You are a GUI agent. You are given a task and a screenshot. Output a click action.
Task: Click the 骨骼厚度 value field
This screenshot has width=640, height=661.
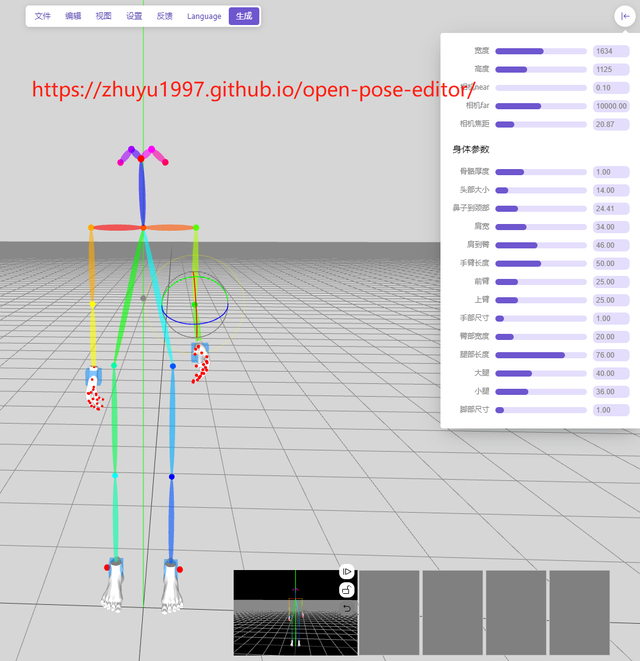pos(611,172)
